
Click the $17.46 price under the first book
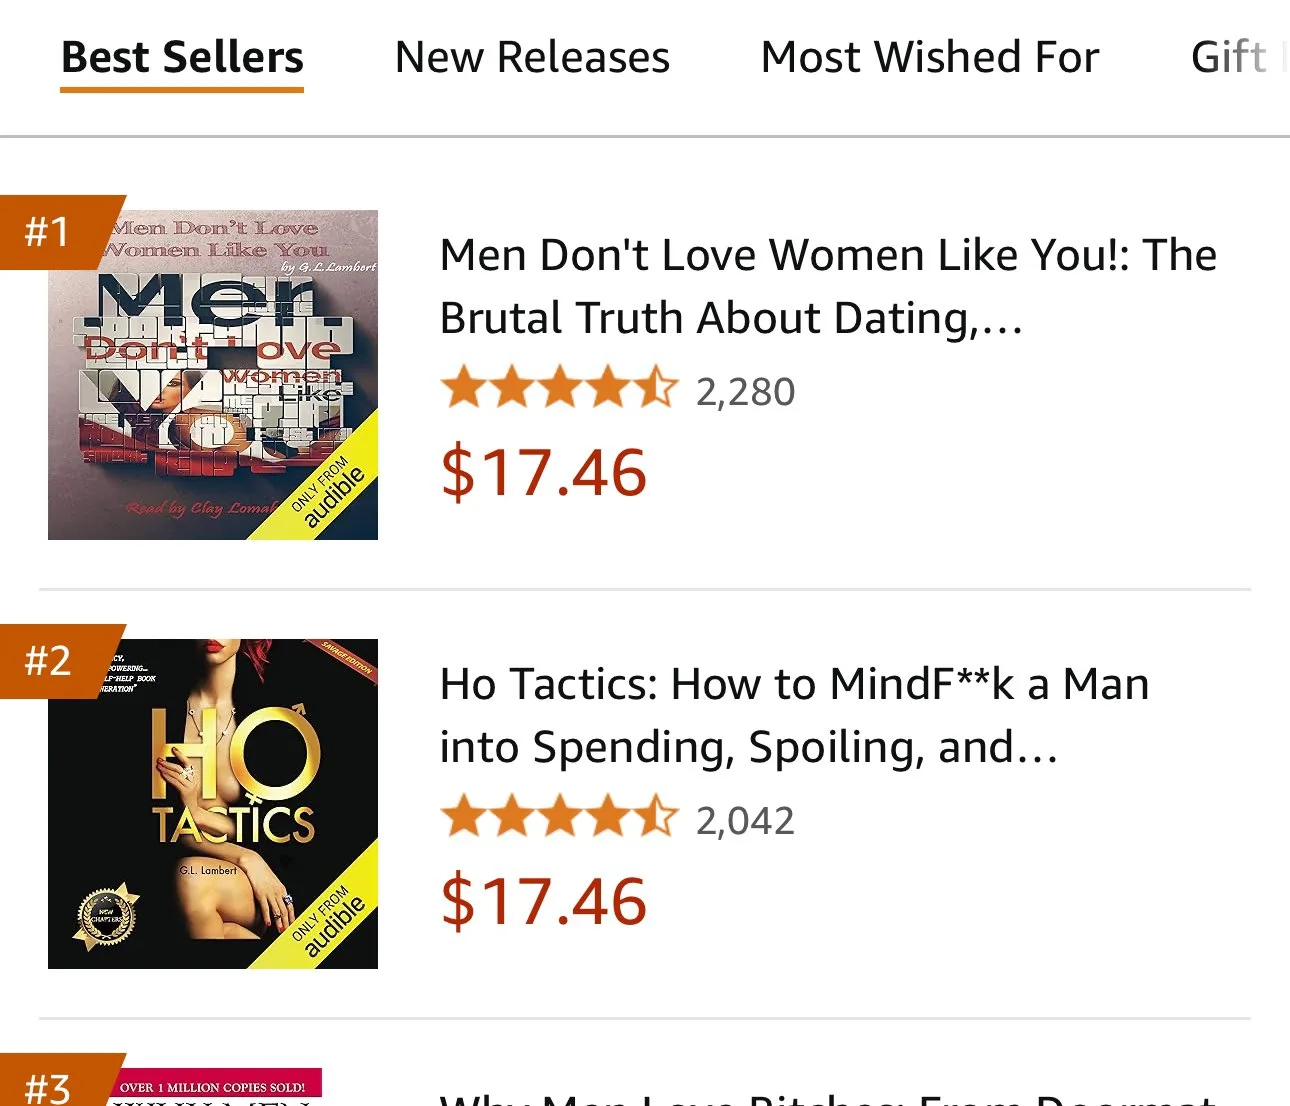pos(544,472)
